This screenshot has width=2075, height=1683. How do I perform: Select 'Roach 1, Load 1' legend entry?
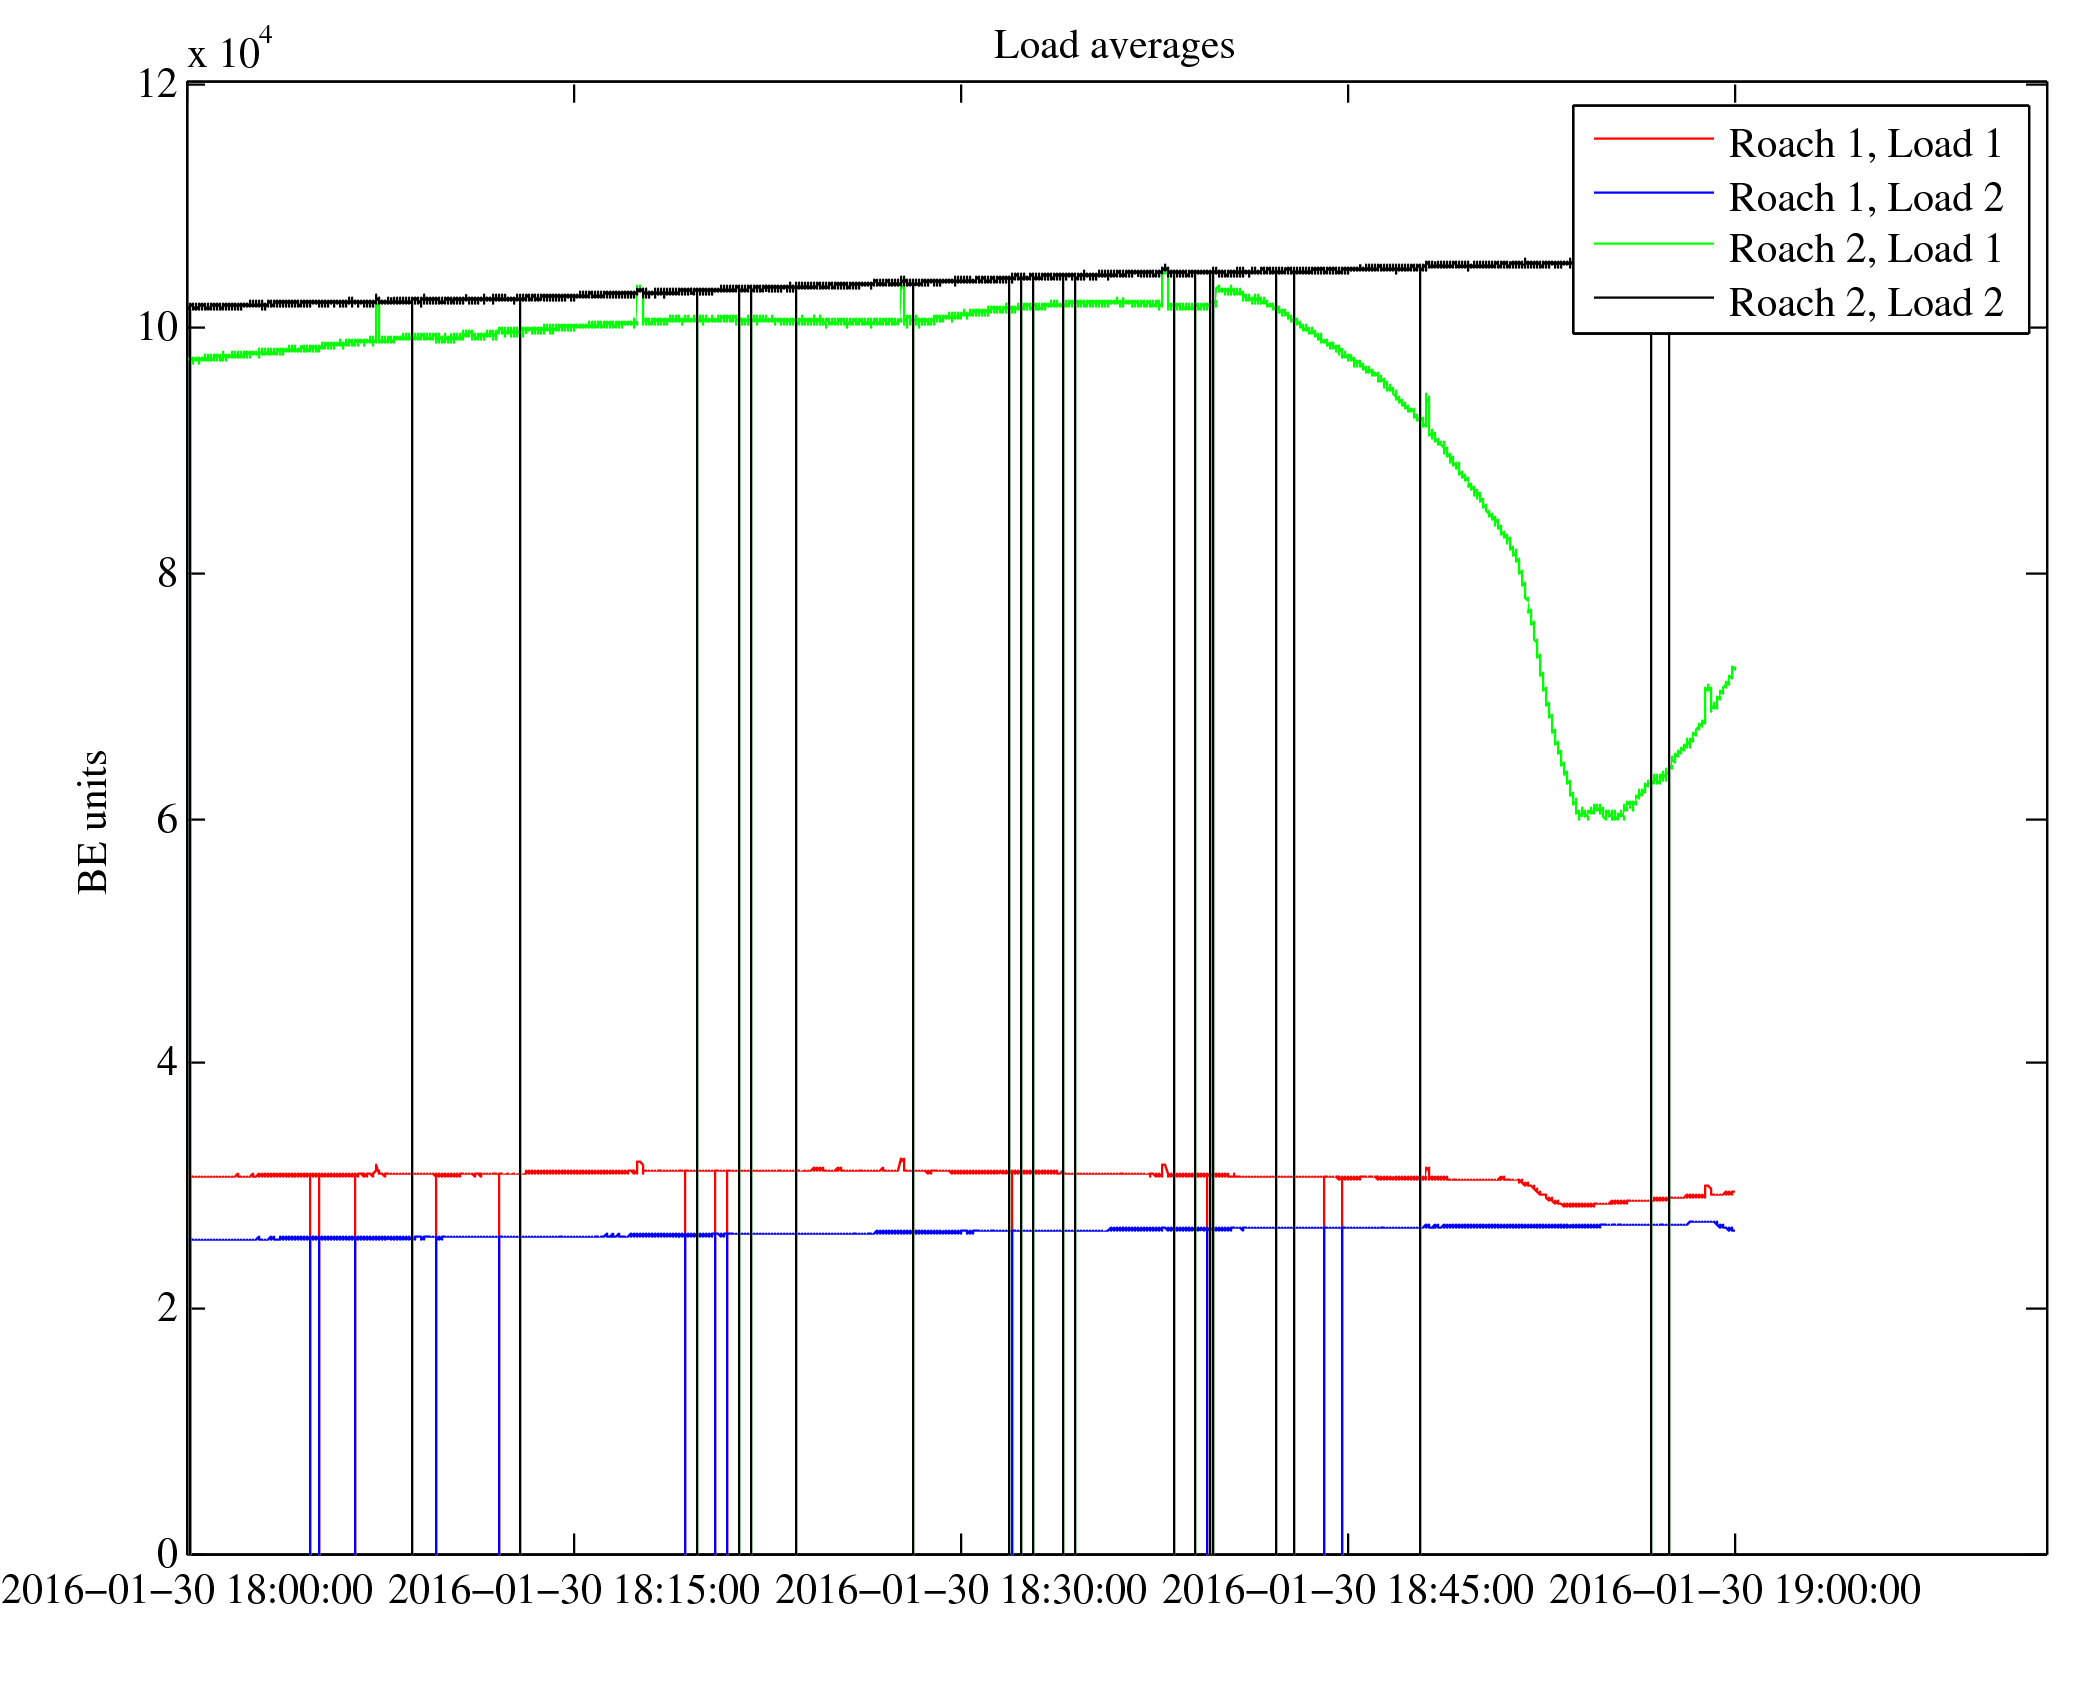pyautogui.click(x=1865, y=144)
